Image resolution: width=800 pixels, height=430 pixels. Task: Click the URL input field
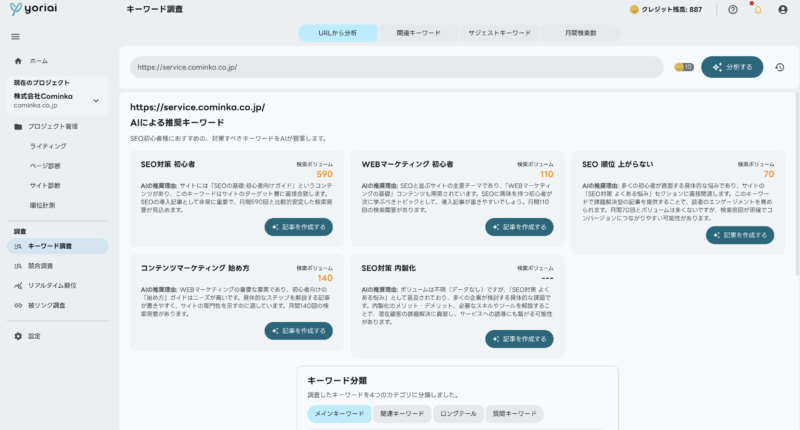[x=395, y=67]
